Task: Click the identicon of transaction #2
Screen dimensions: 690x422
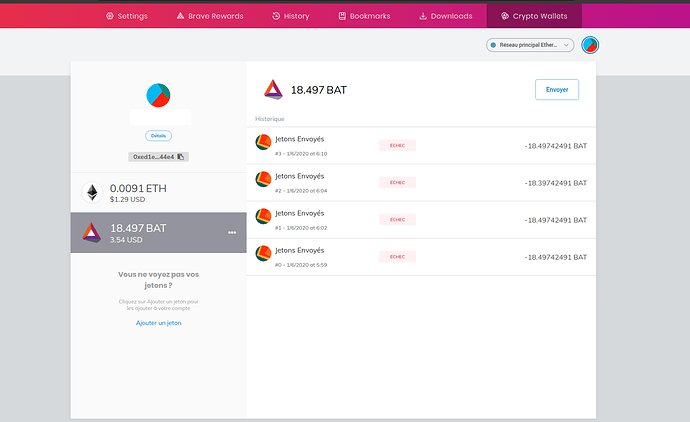Action: pyautogui.click(x=263, y=179)
